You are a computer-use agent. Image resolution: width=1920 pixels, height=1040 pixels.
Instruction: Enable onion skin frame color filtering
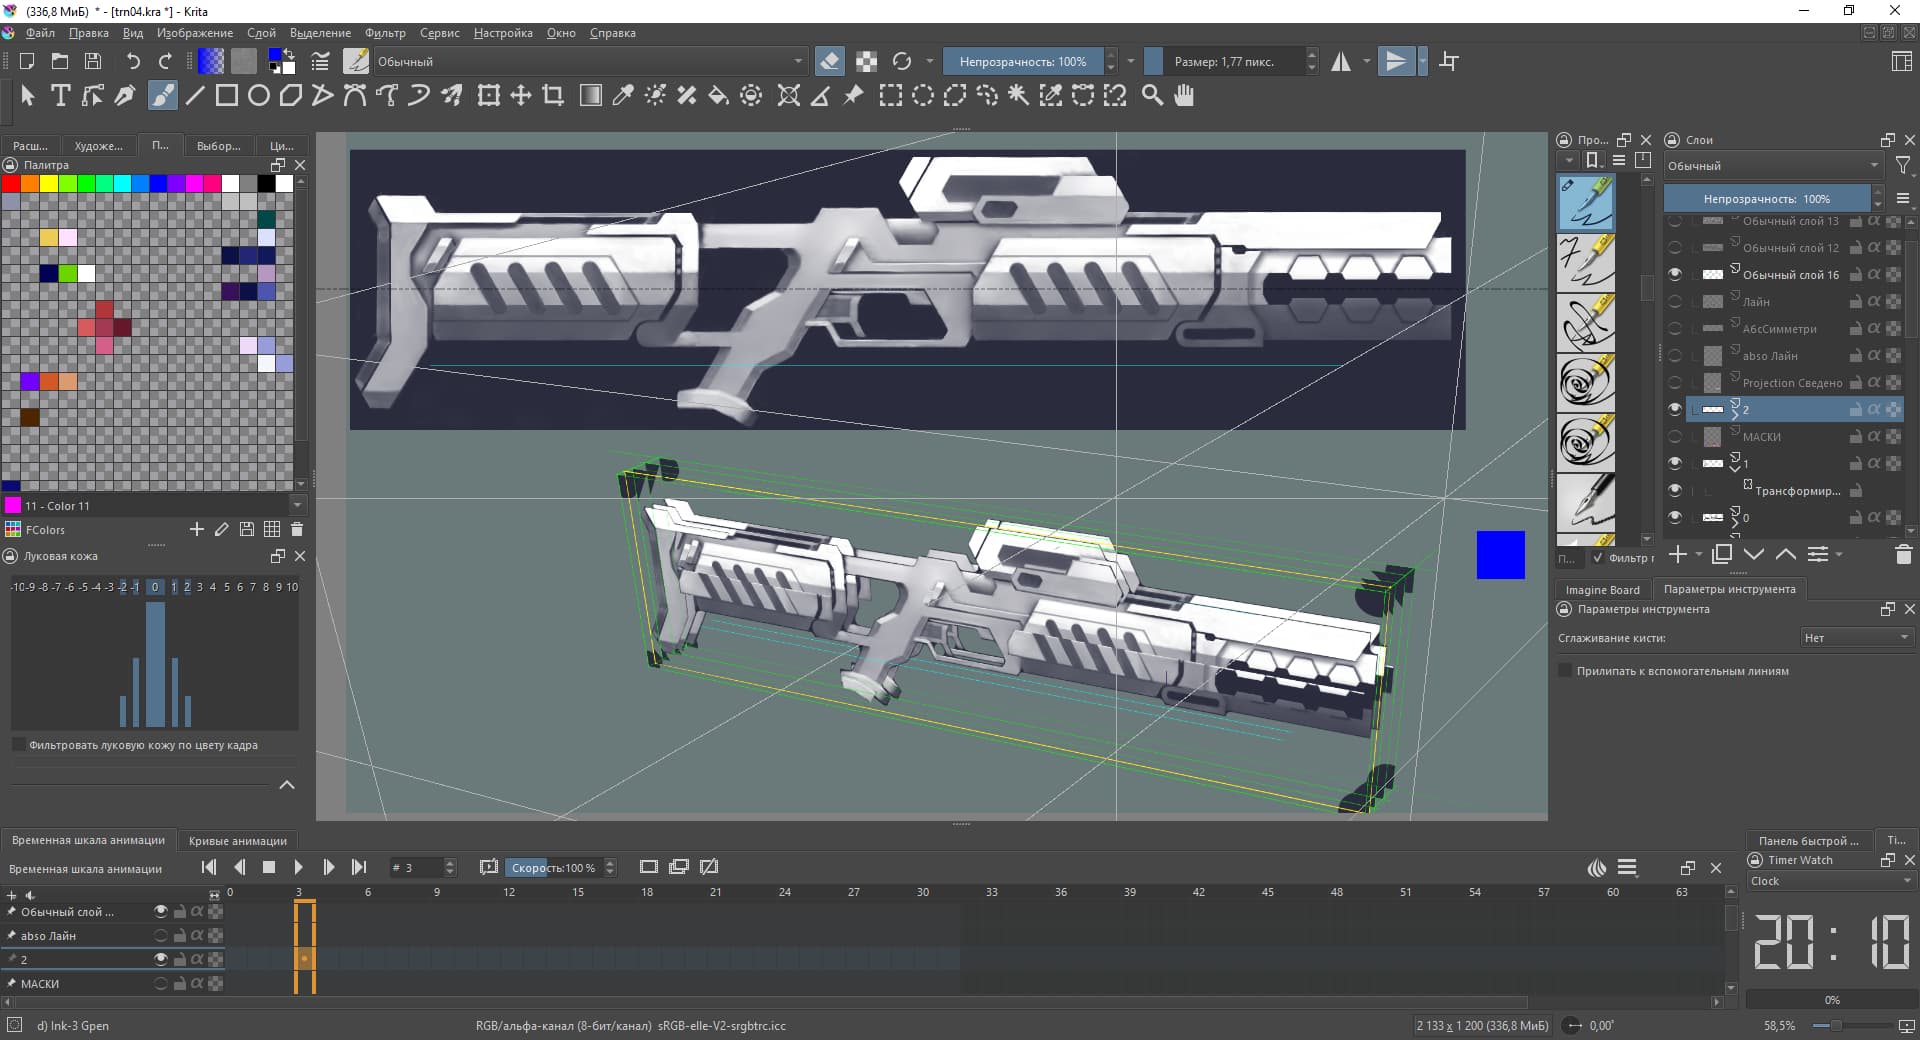click(18, 745)
